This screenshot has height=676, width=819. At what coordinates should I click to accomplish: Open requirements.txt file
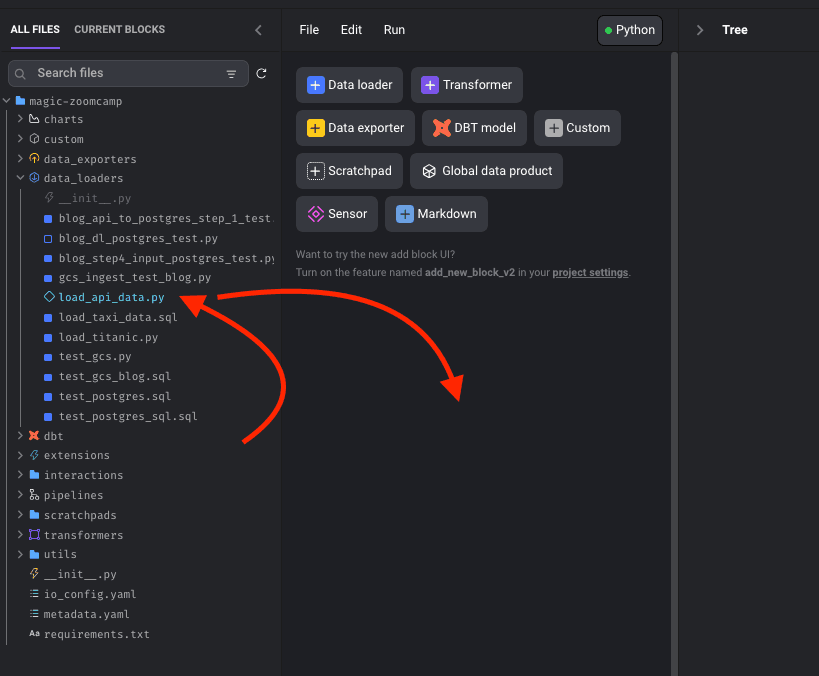pos(97,634)
